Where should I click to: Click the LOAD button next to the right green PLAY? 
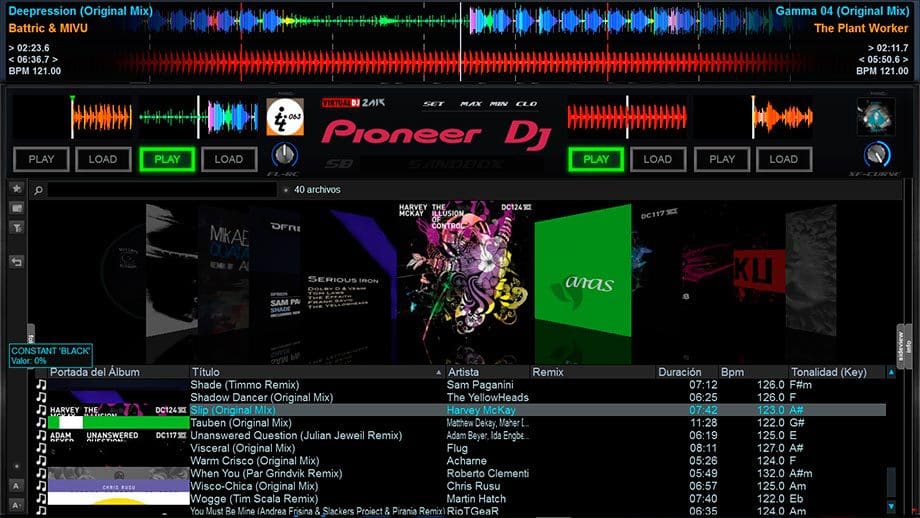pyautogui.click(x=658, y=159)
